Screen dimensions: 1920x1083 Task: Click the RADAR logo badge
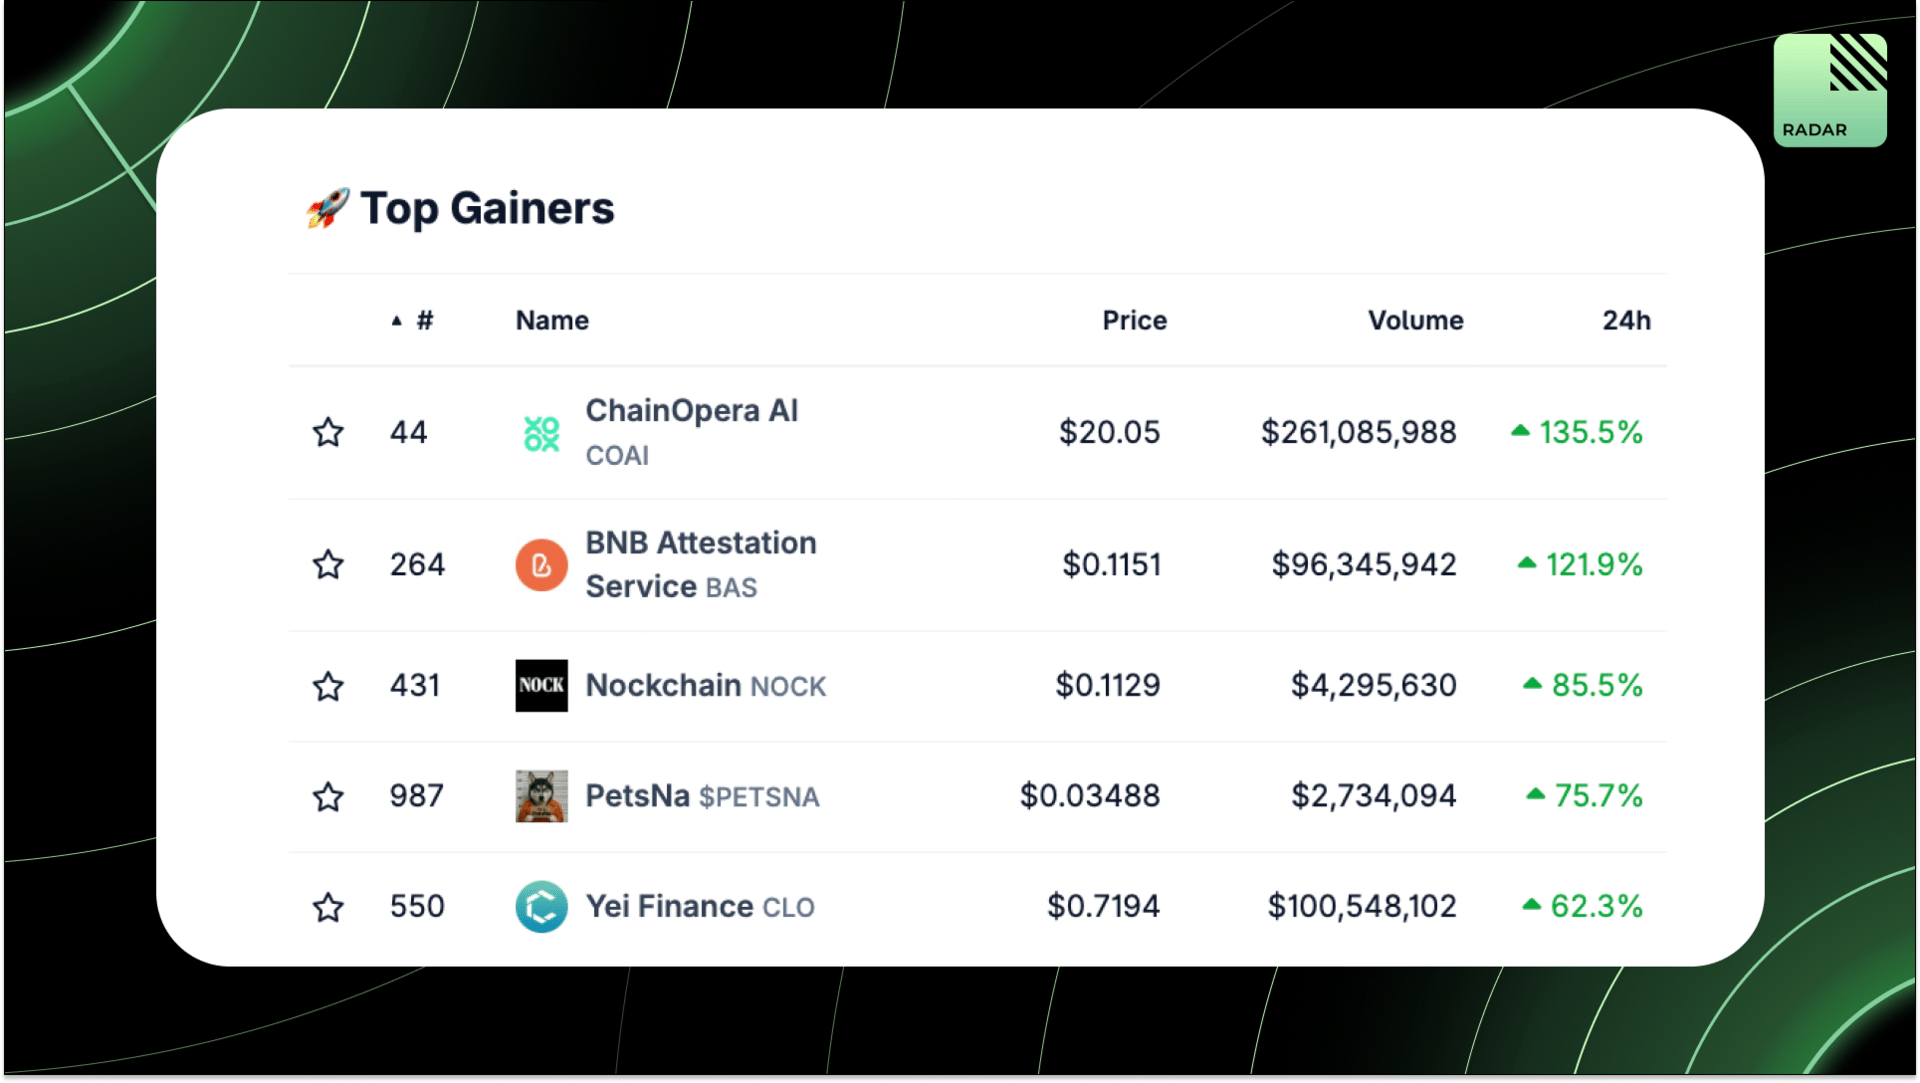click(x=1830, y=90)
